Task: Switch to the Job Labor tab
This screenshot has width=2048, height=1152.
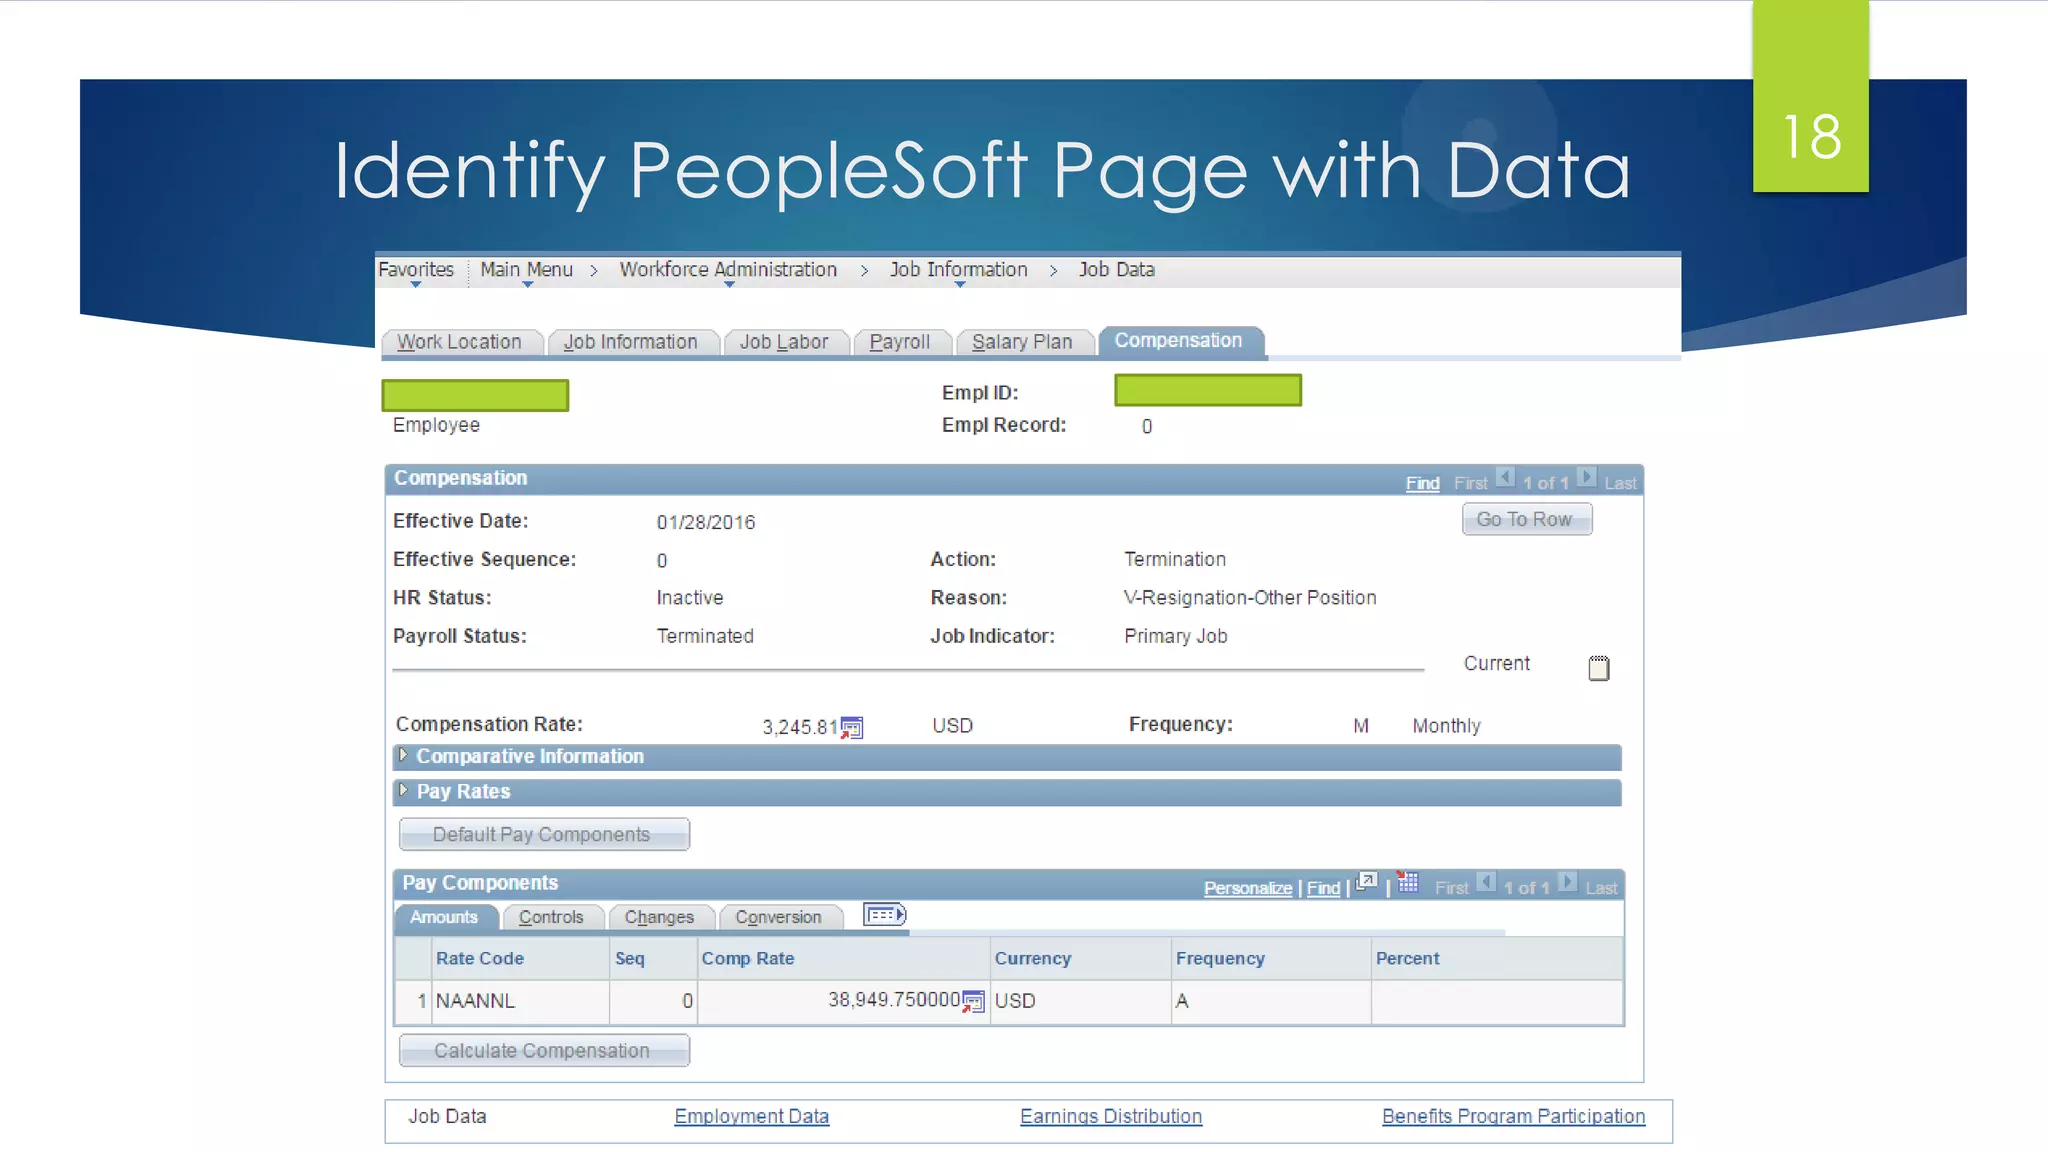Action: (x=785, y=342)
